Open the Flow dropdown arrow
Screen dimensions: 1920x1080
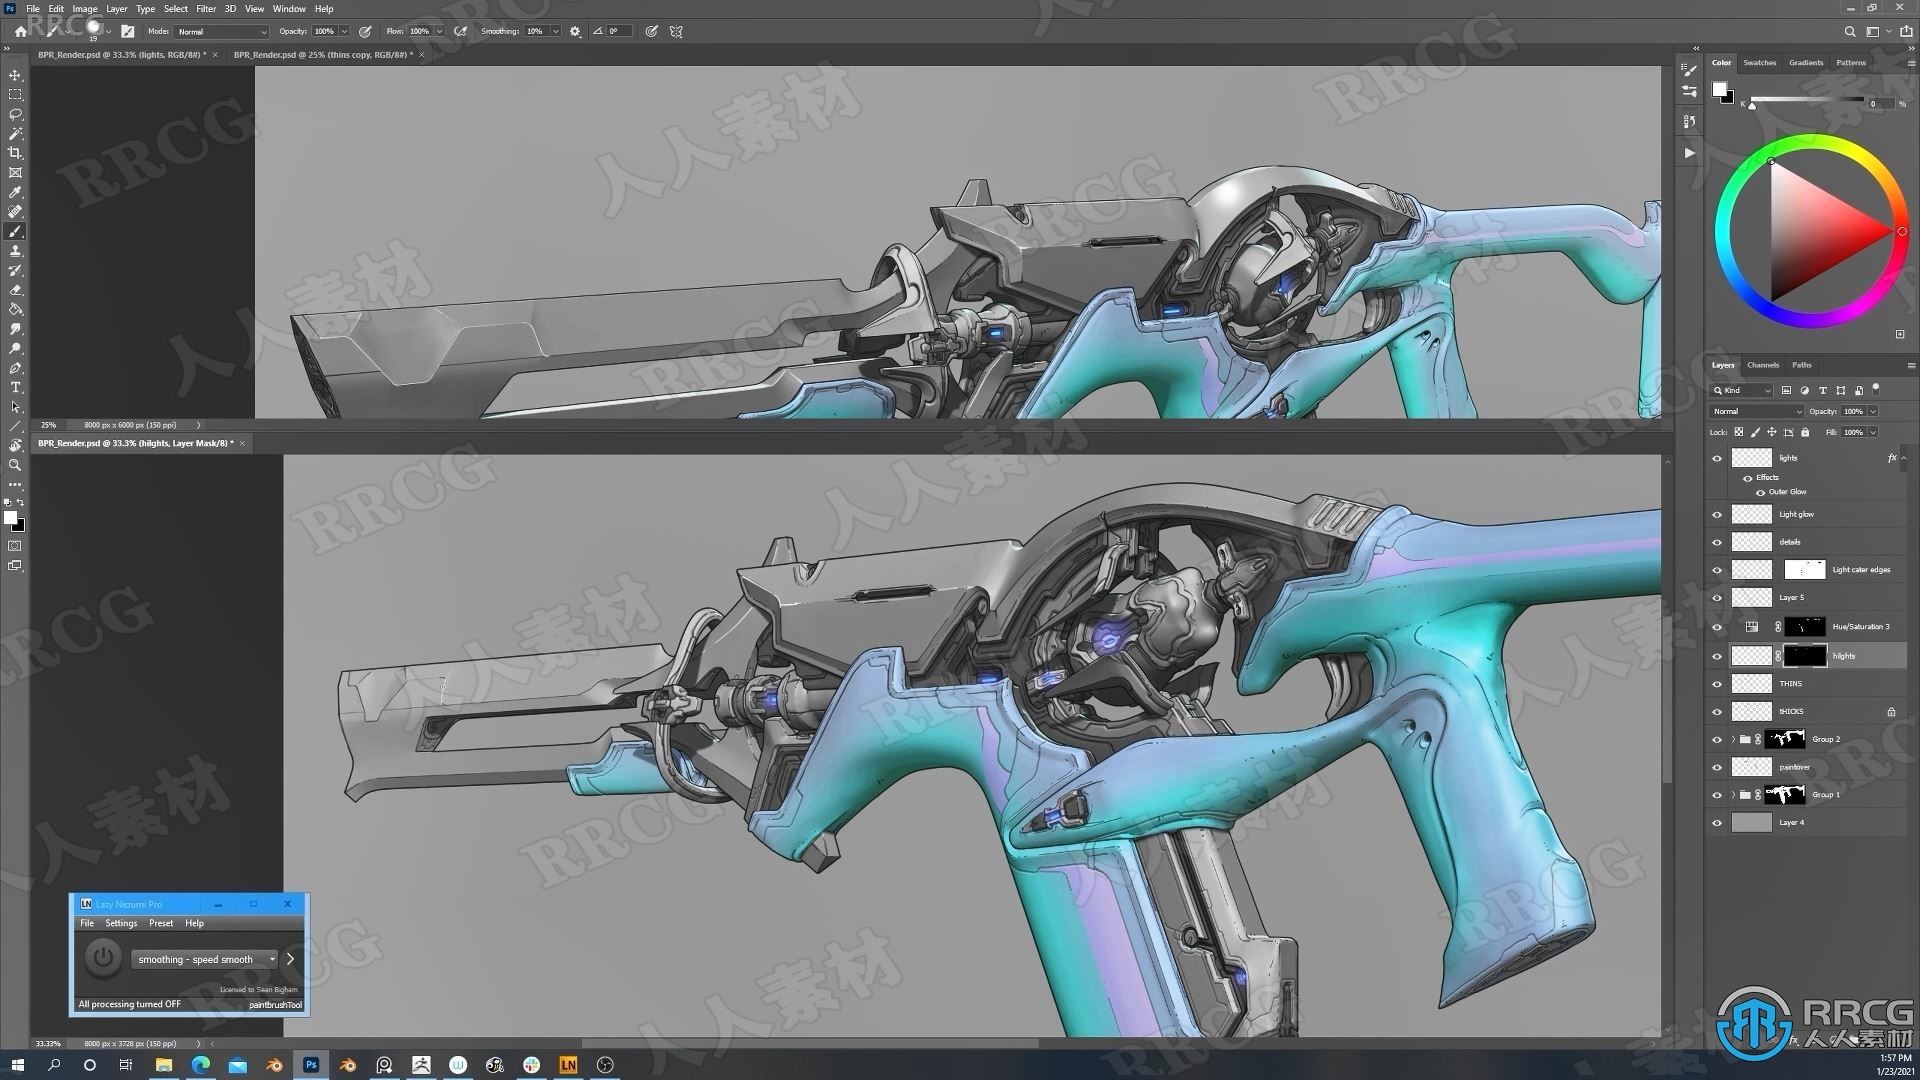tap(439, 31)
